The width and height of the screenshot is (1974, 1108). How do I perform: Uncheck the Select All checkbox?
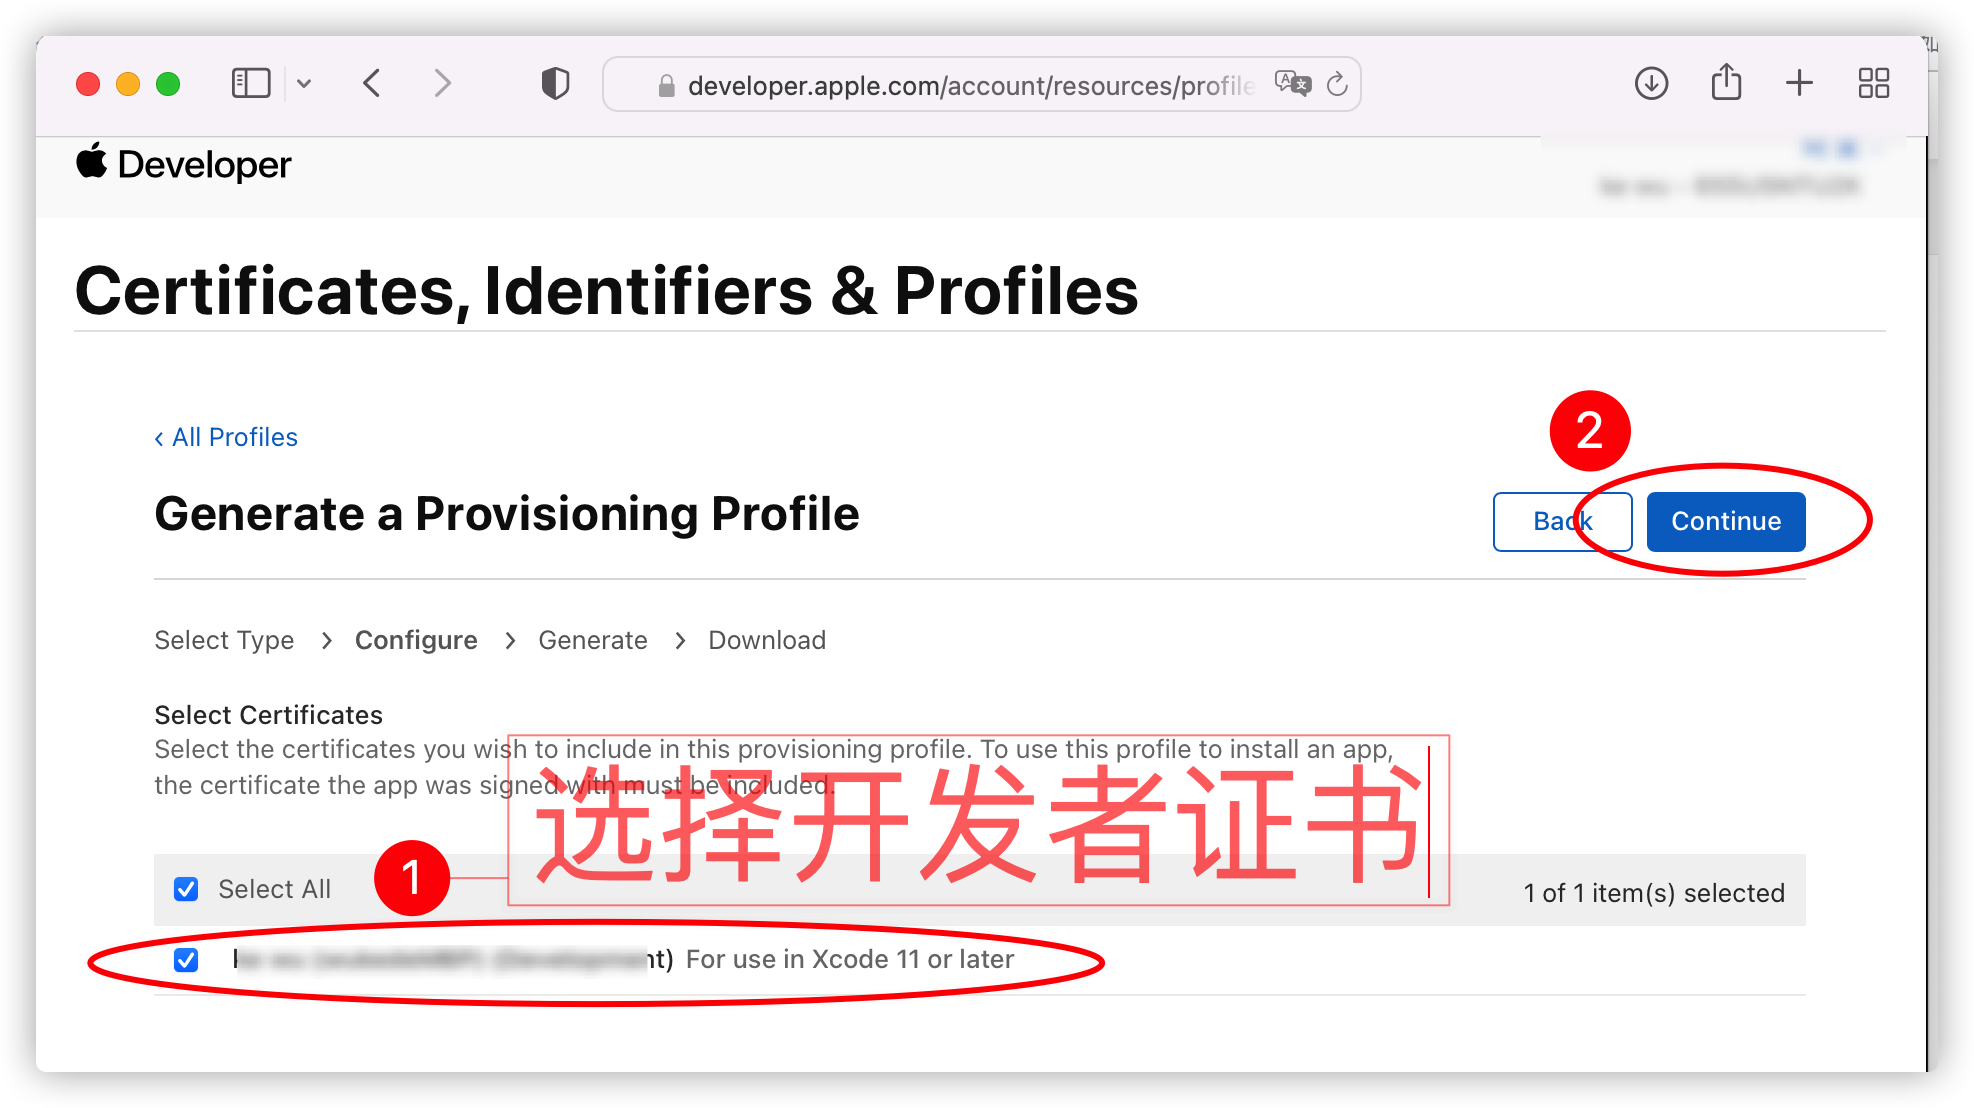[x=186, y=889]
